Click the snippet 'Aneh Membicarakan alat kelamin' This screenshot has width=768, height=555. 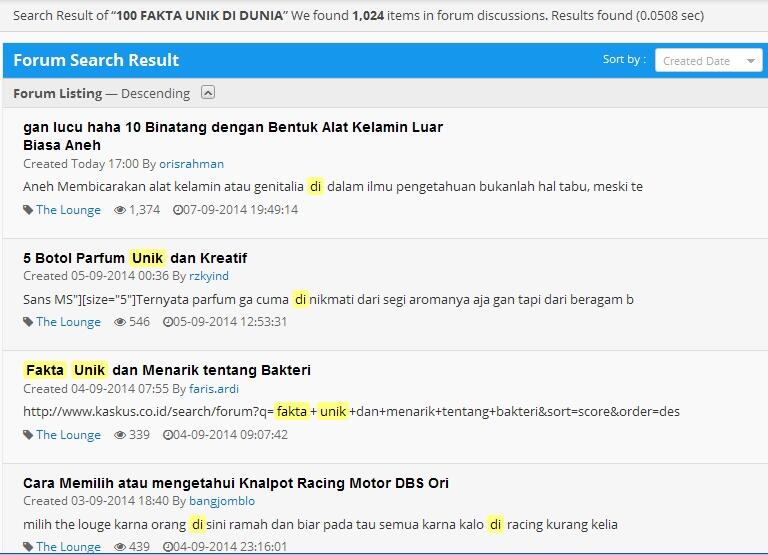click(x=333, y=187)
